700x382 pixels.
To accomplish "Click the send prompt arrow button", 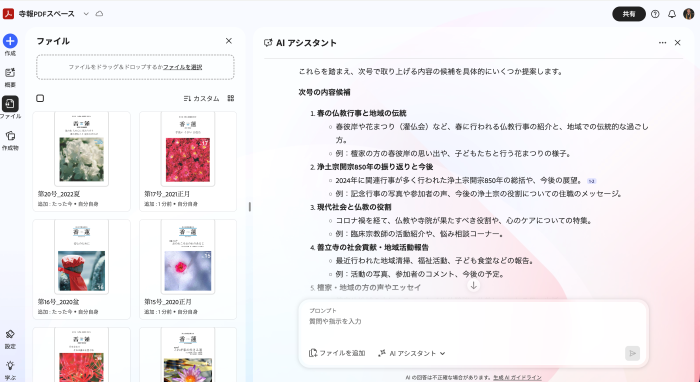I will tap(632, 353).
